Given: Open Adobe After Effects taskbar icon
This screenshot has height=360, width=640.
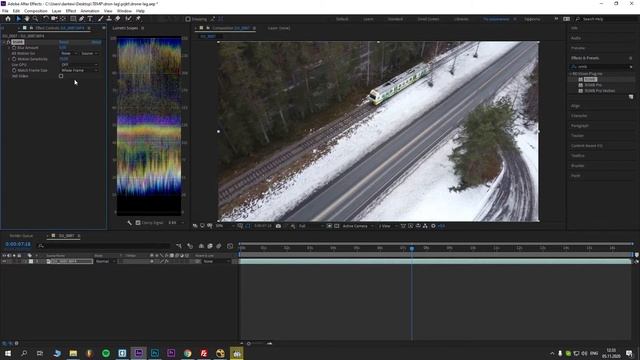Looking at the screenshot, I should tap(138, 353).
